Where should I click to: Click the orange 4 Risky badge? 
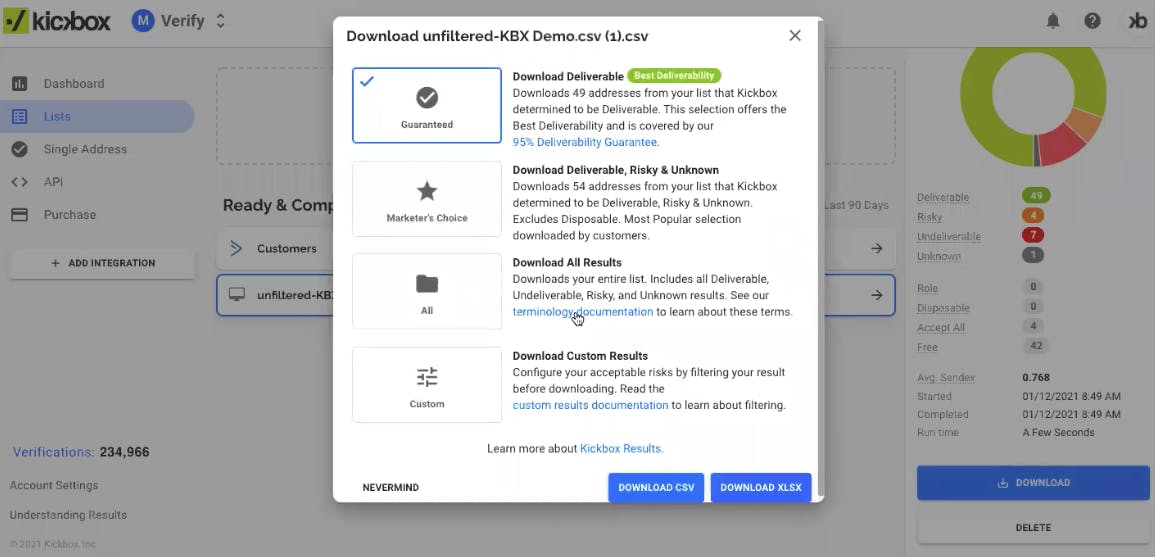point(1033,216)
